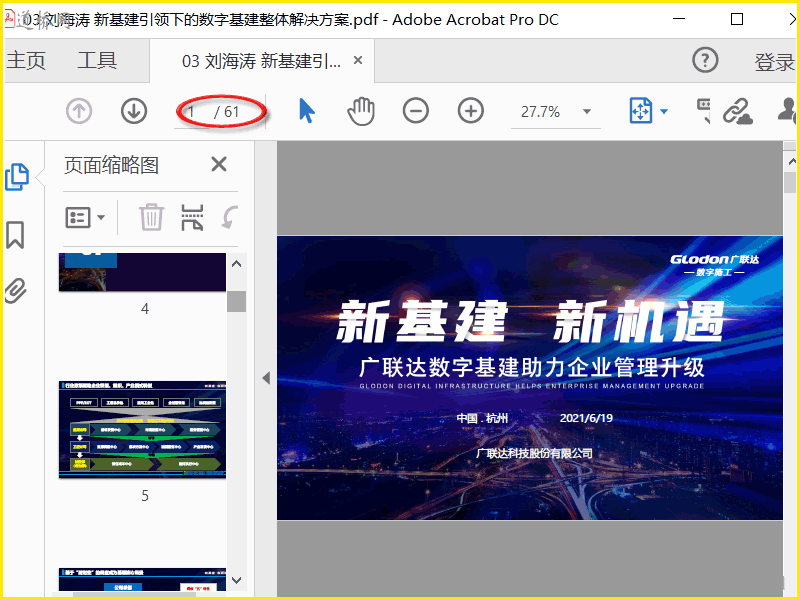The image size is (800, 600).
Task: Collapse the navigation pane with left triangle
Action: [266, 378]
